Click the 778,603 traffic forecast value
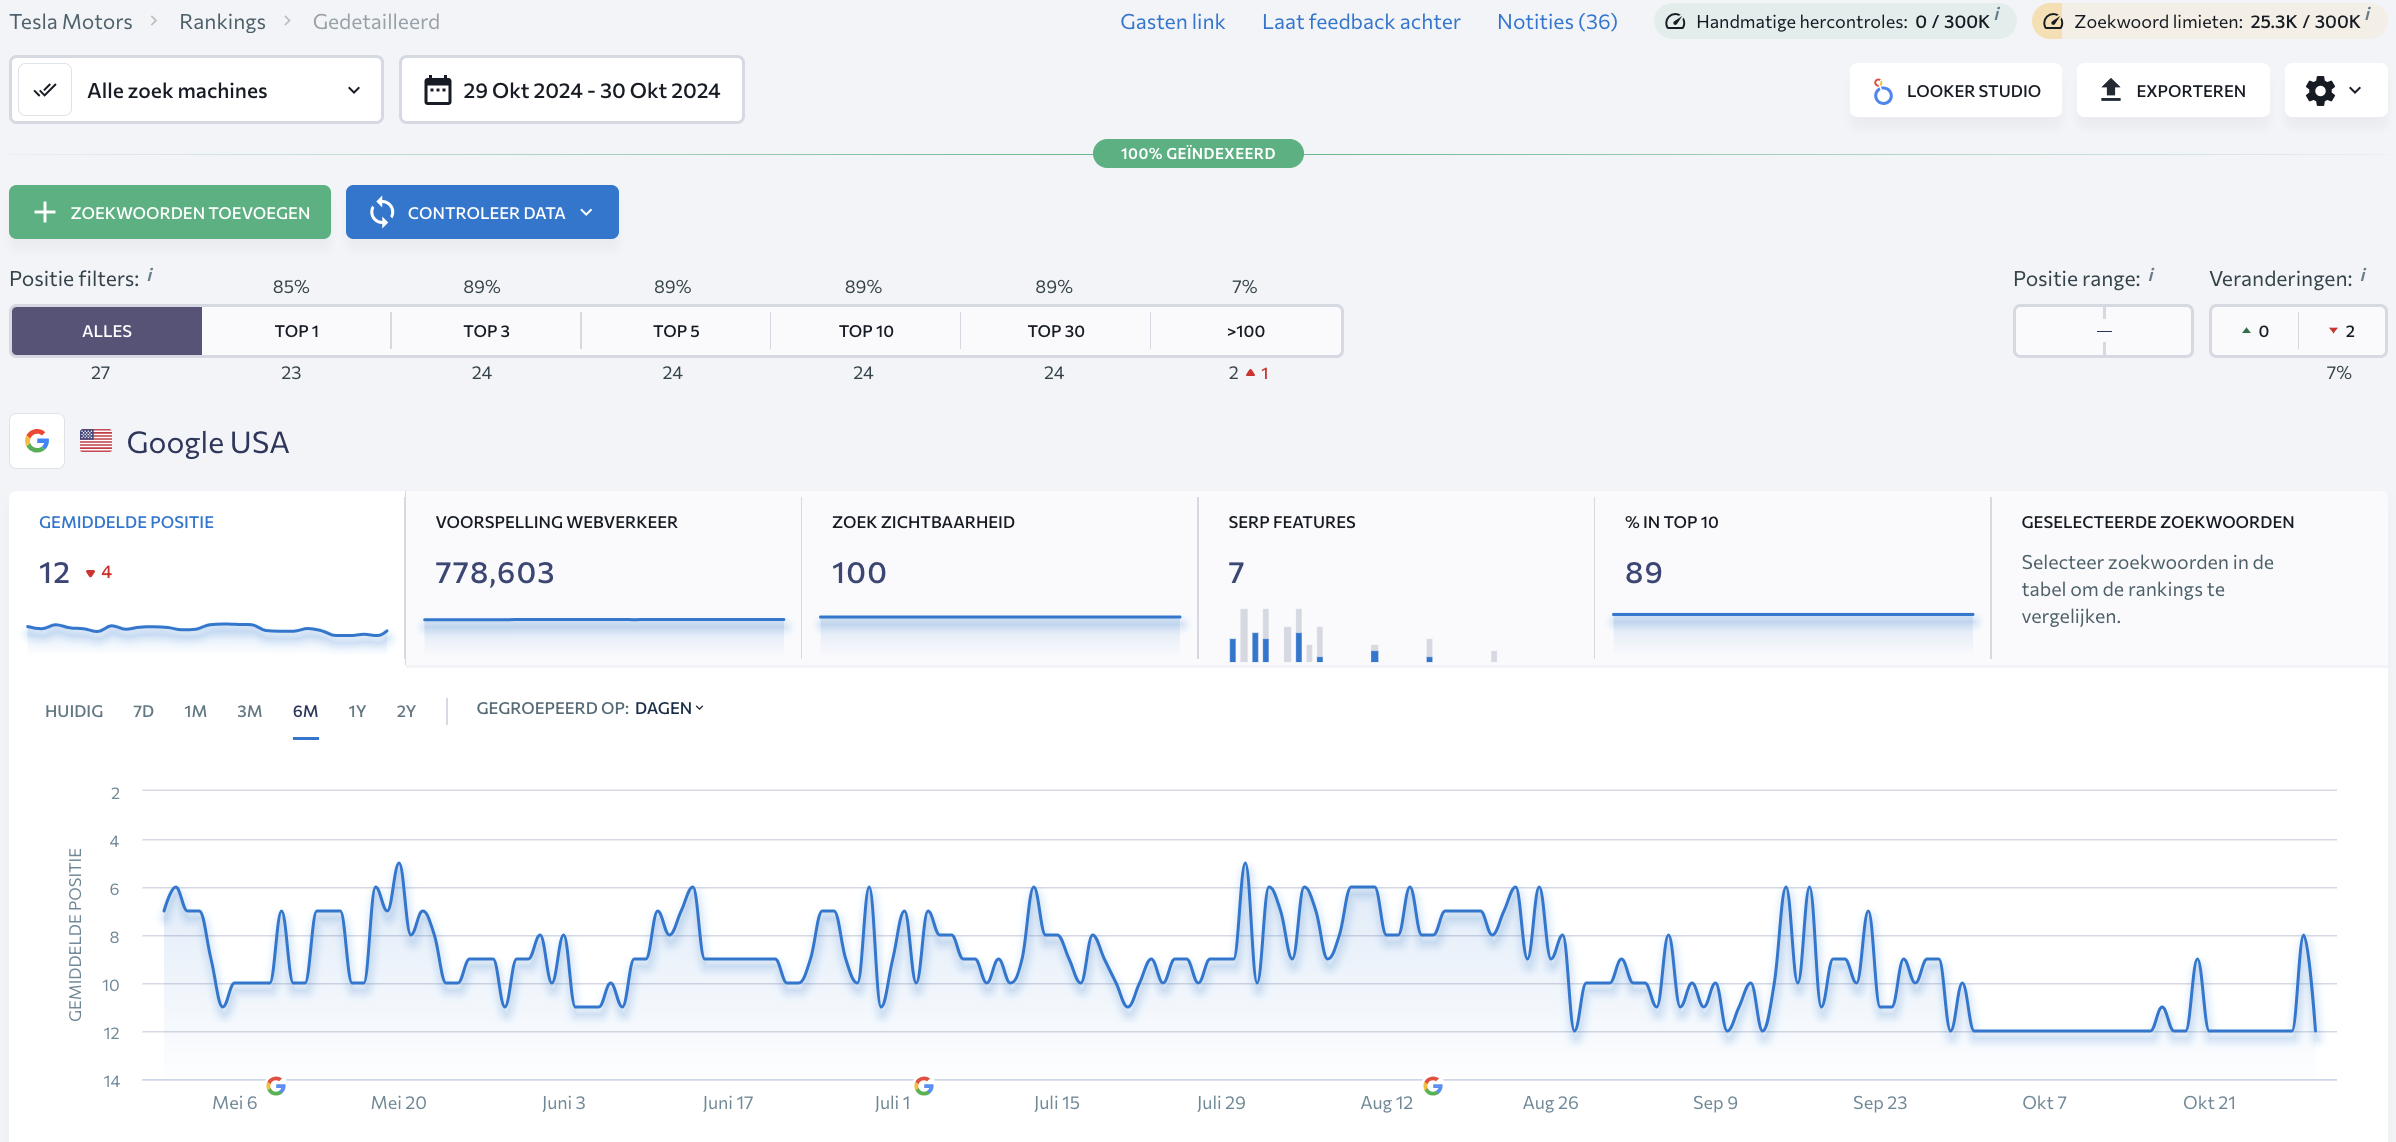 coord(494,572)
